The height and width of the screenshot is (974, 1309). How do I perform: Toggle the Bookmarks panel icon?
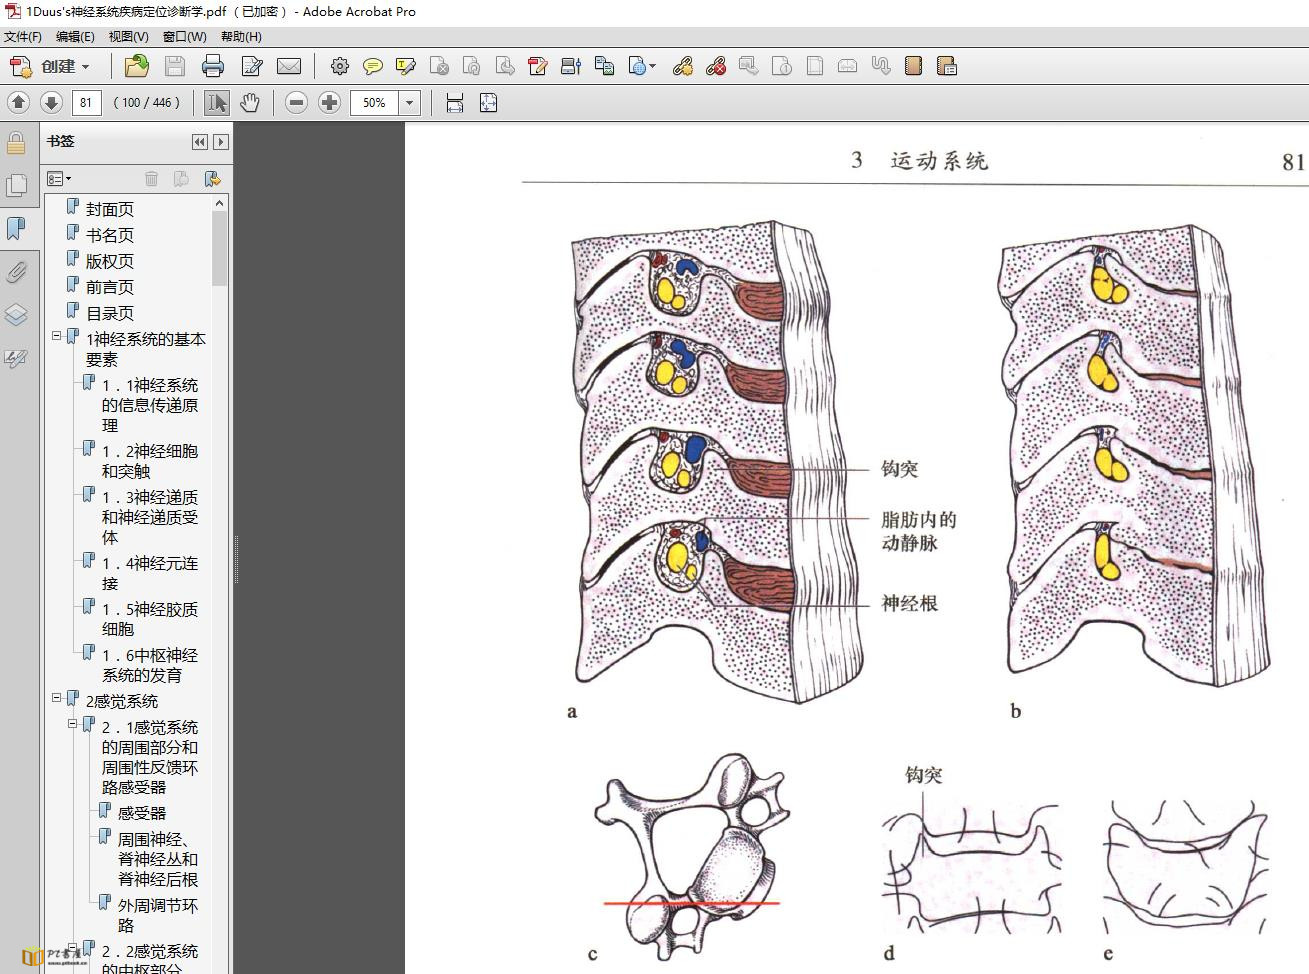pos(16,229)
